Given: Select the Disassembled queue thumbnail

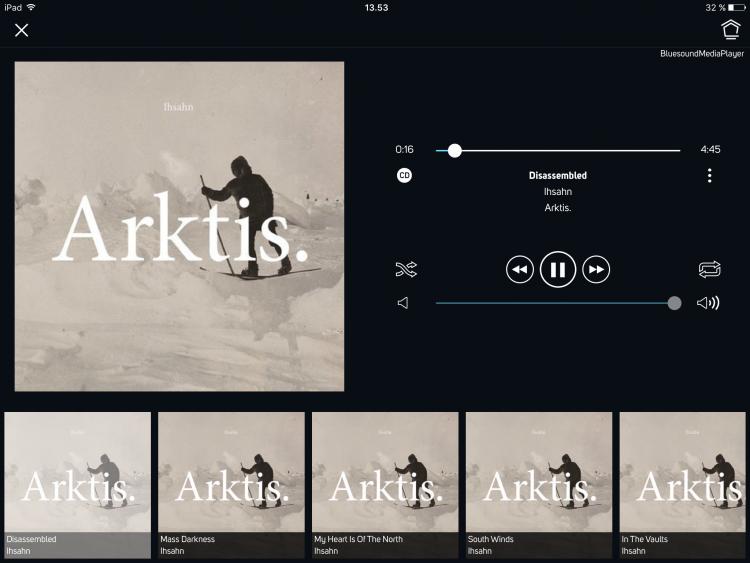Looking at the screenshot, I should [77, 485].
